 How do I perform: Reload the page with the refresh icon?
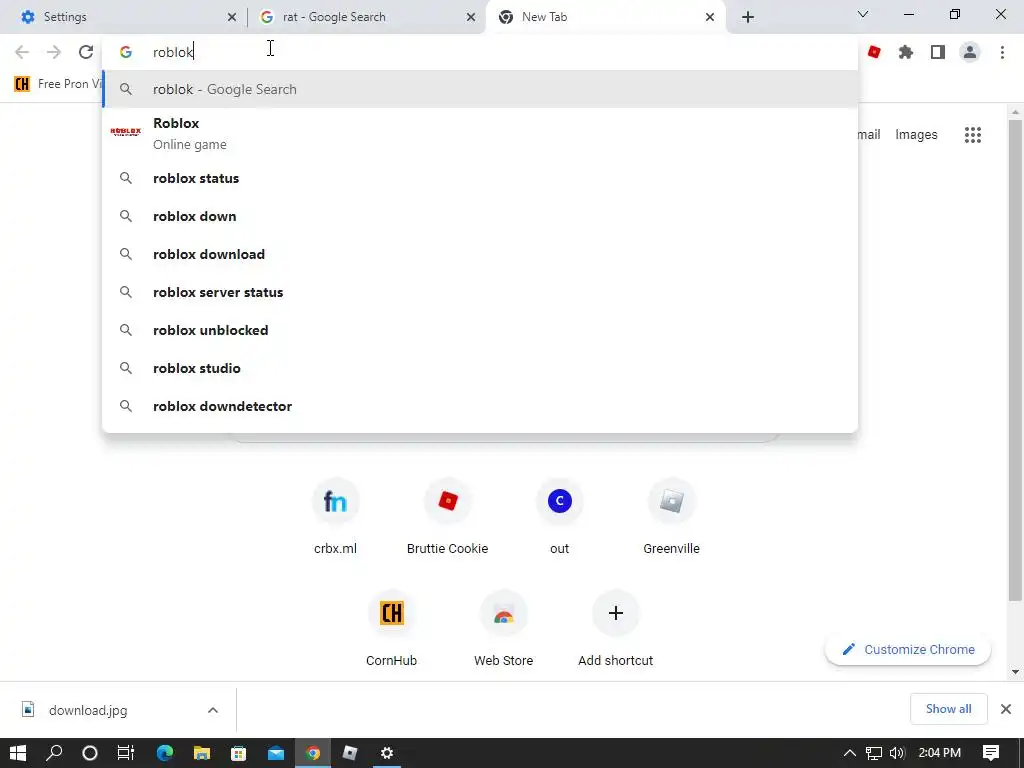(x=86, y=52)
